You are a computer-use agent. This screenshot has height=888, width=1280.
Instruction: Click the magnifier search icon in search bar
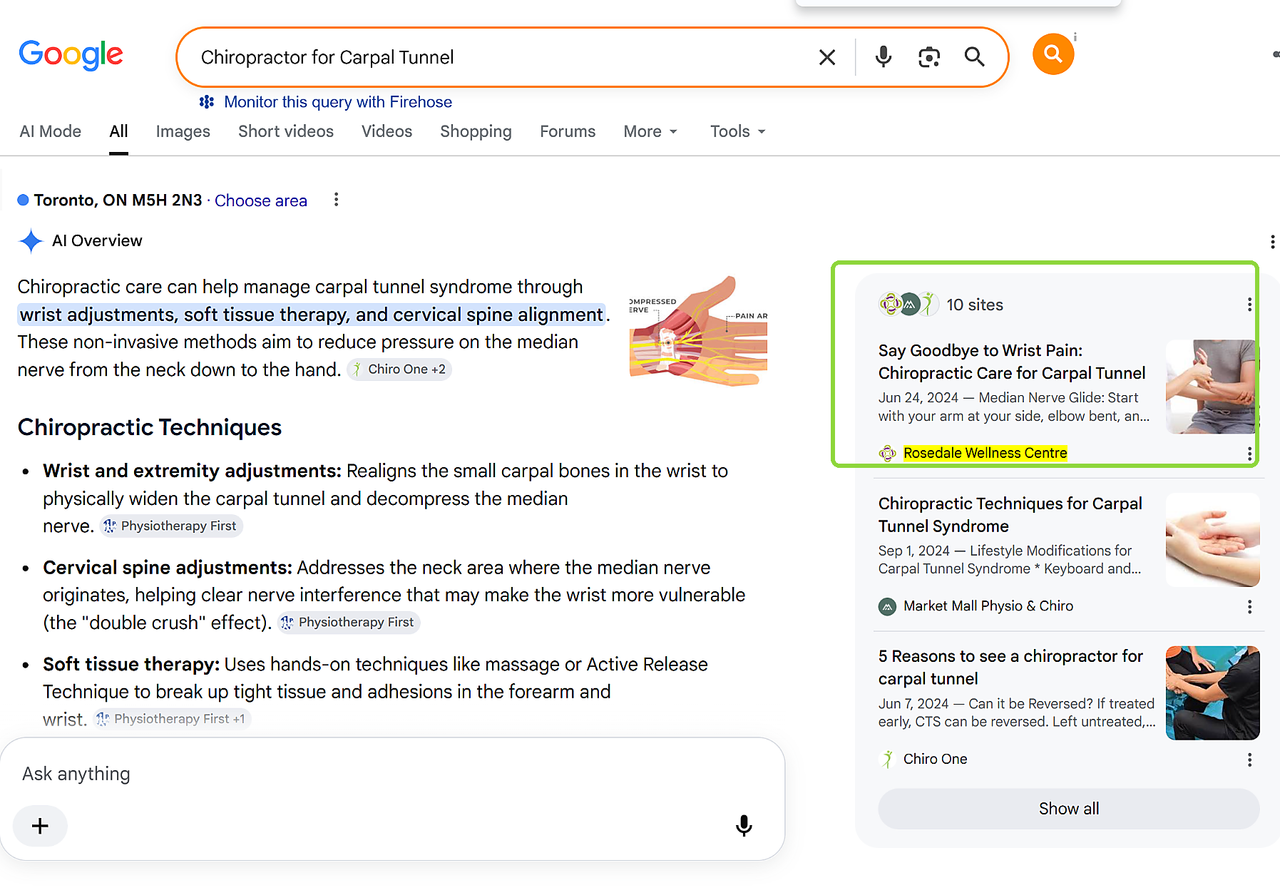[x=975, y=57]
